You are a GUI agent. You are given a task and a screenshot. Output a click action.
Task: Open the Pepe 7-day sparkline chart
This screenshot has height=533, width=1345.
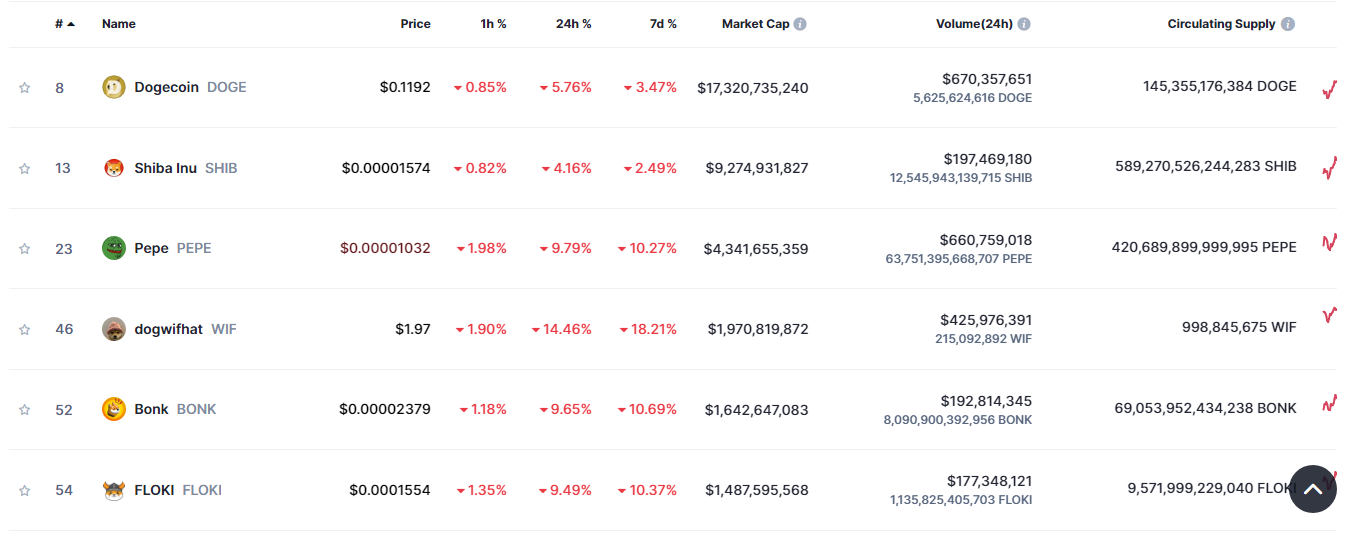[1329, 241]
